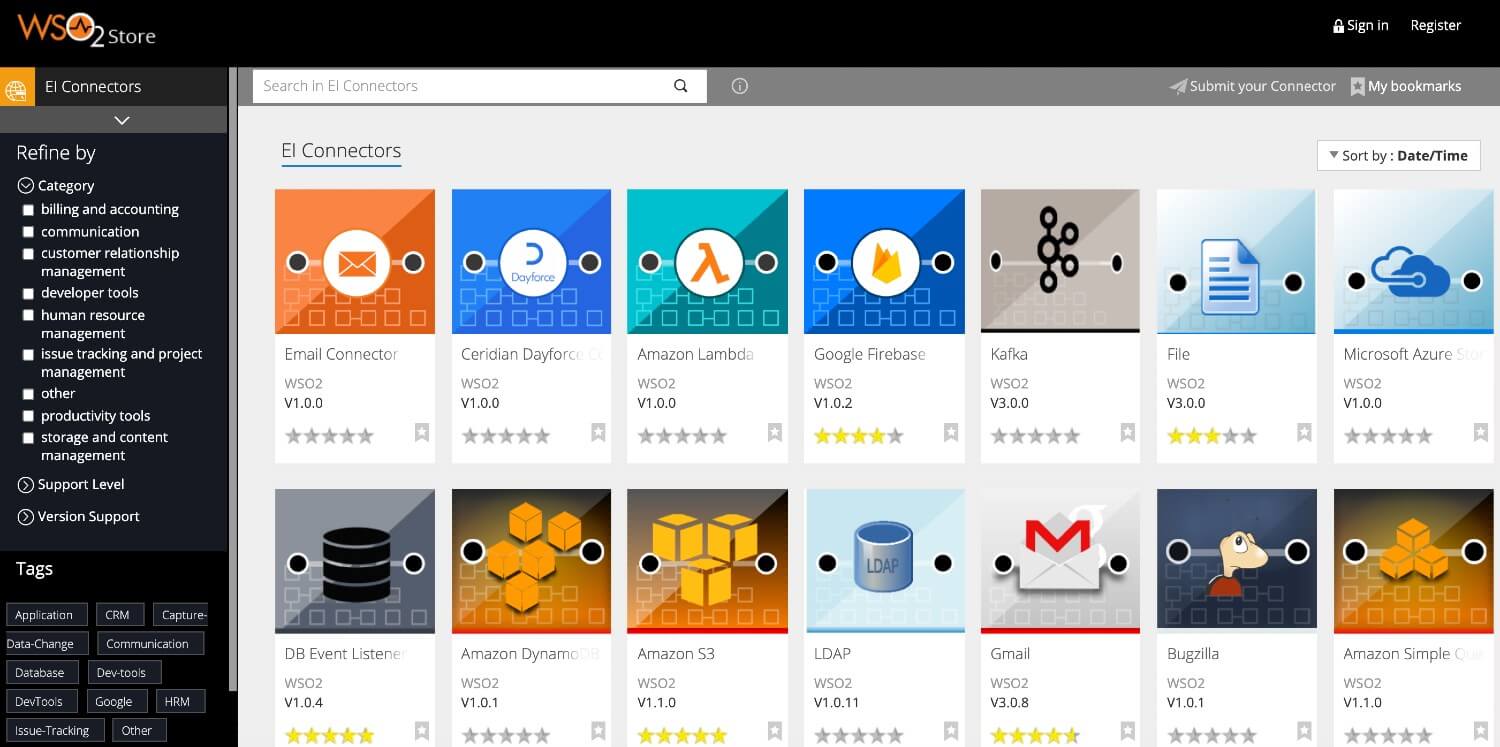Bookmark the Email Connector
Image resolution: width=1500 pixels, height=747 pixels.
(422, 433)
